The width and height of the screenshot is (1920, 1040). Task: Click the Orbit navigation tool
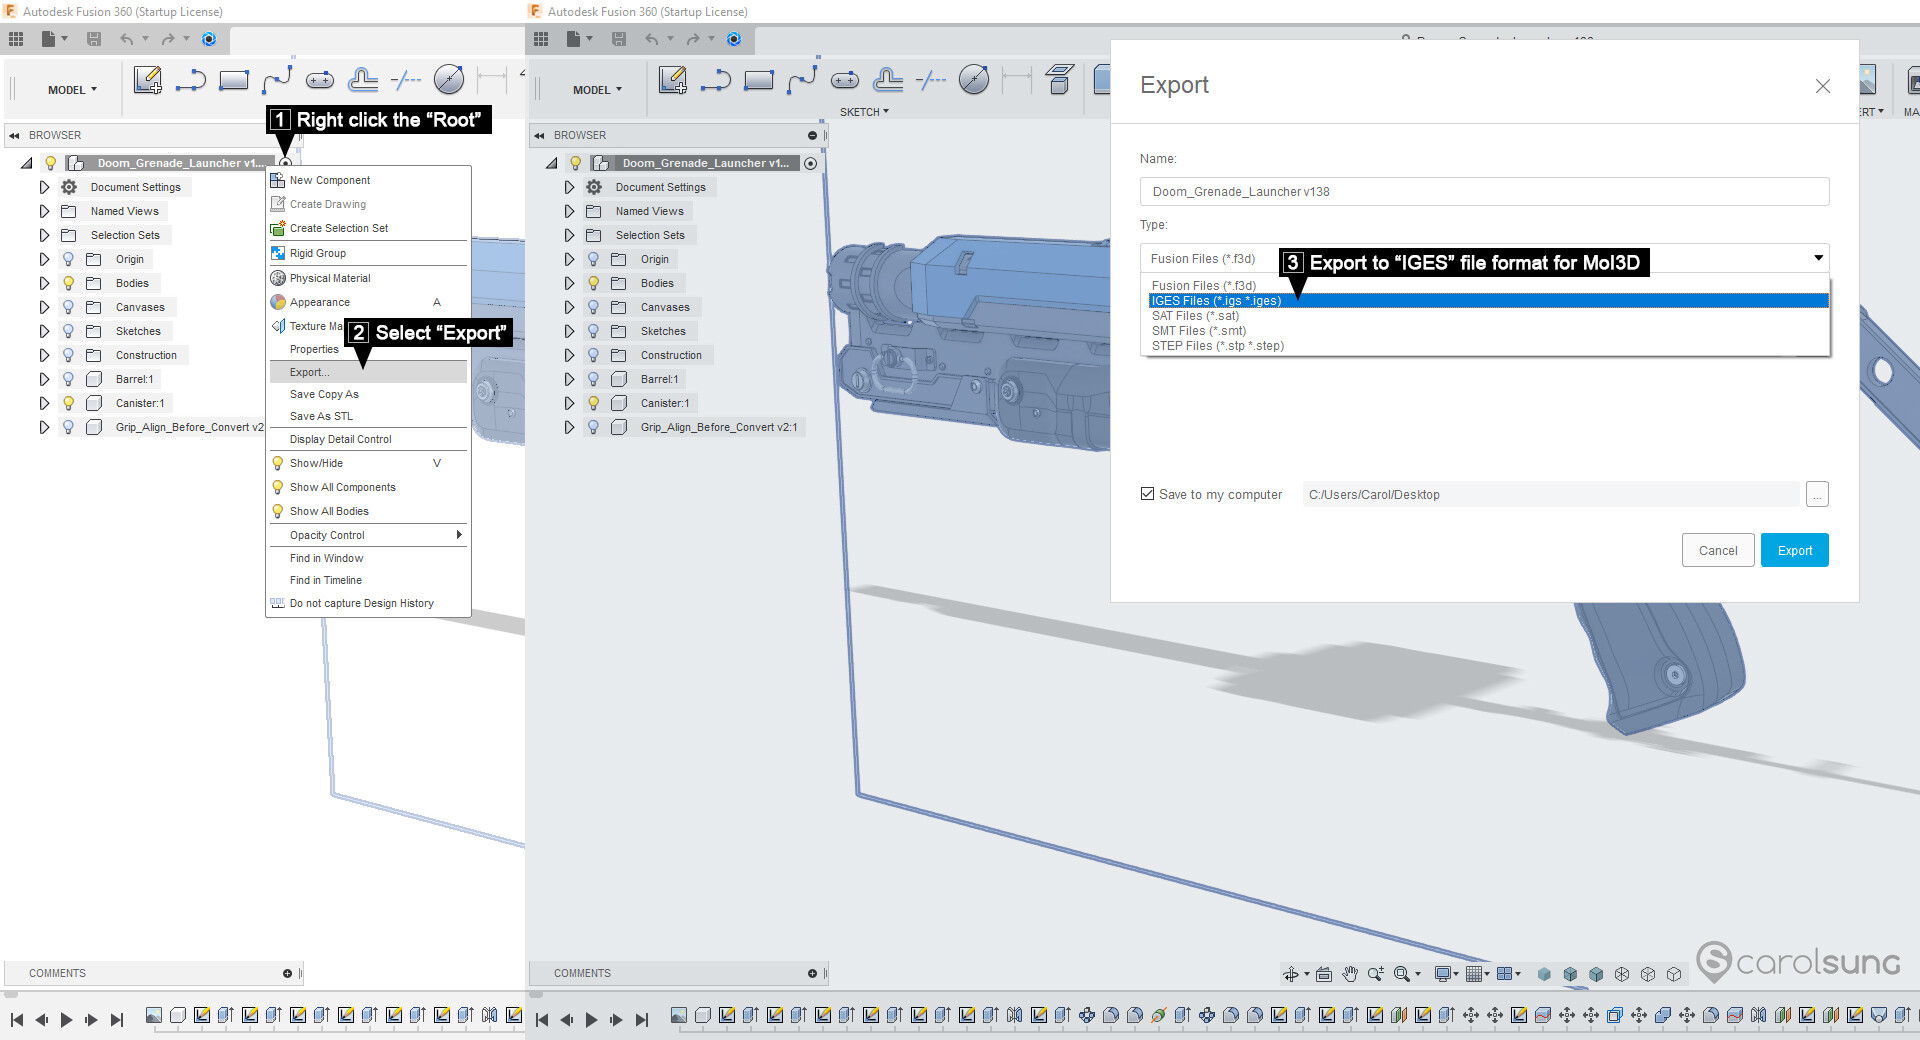click(x=1291, y=974)
